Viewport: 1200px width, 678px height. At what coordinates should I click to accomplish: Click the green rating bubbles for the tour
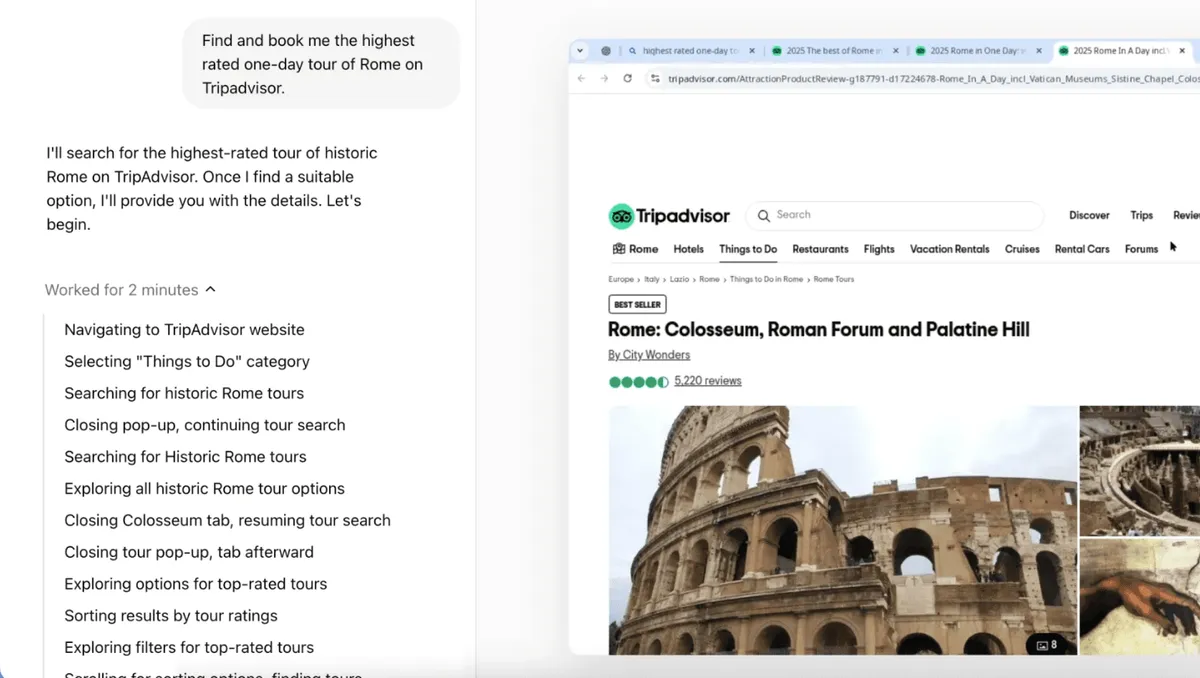pos(638,381)
